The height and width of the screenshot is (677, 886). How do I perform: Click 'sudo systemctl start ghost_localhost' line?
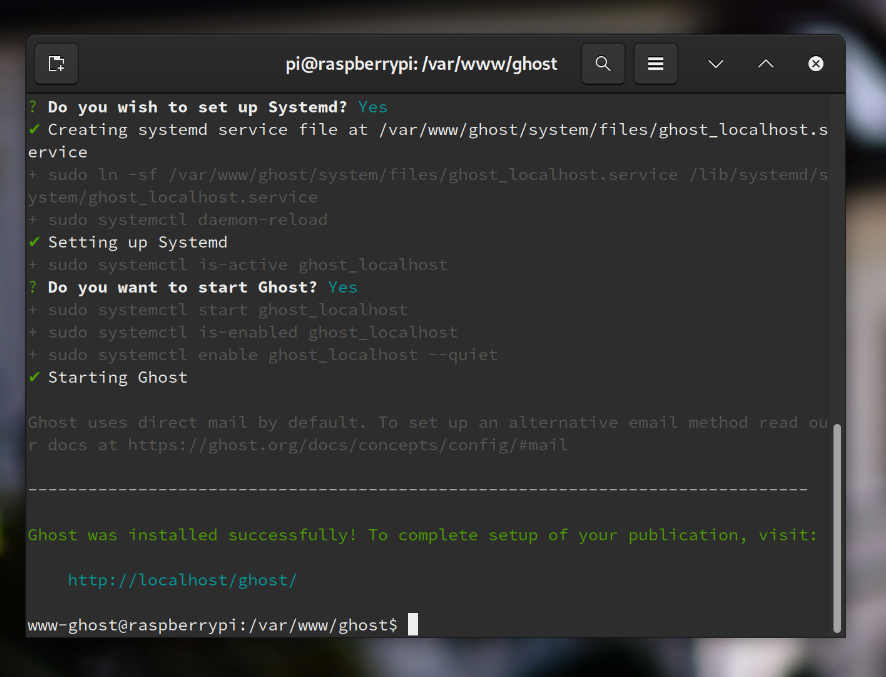218,310
